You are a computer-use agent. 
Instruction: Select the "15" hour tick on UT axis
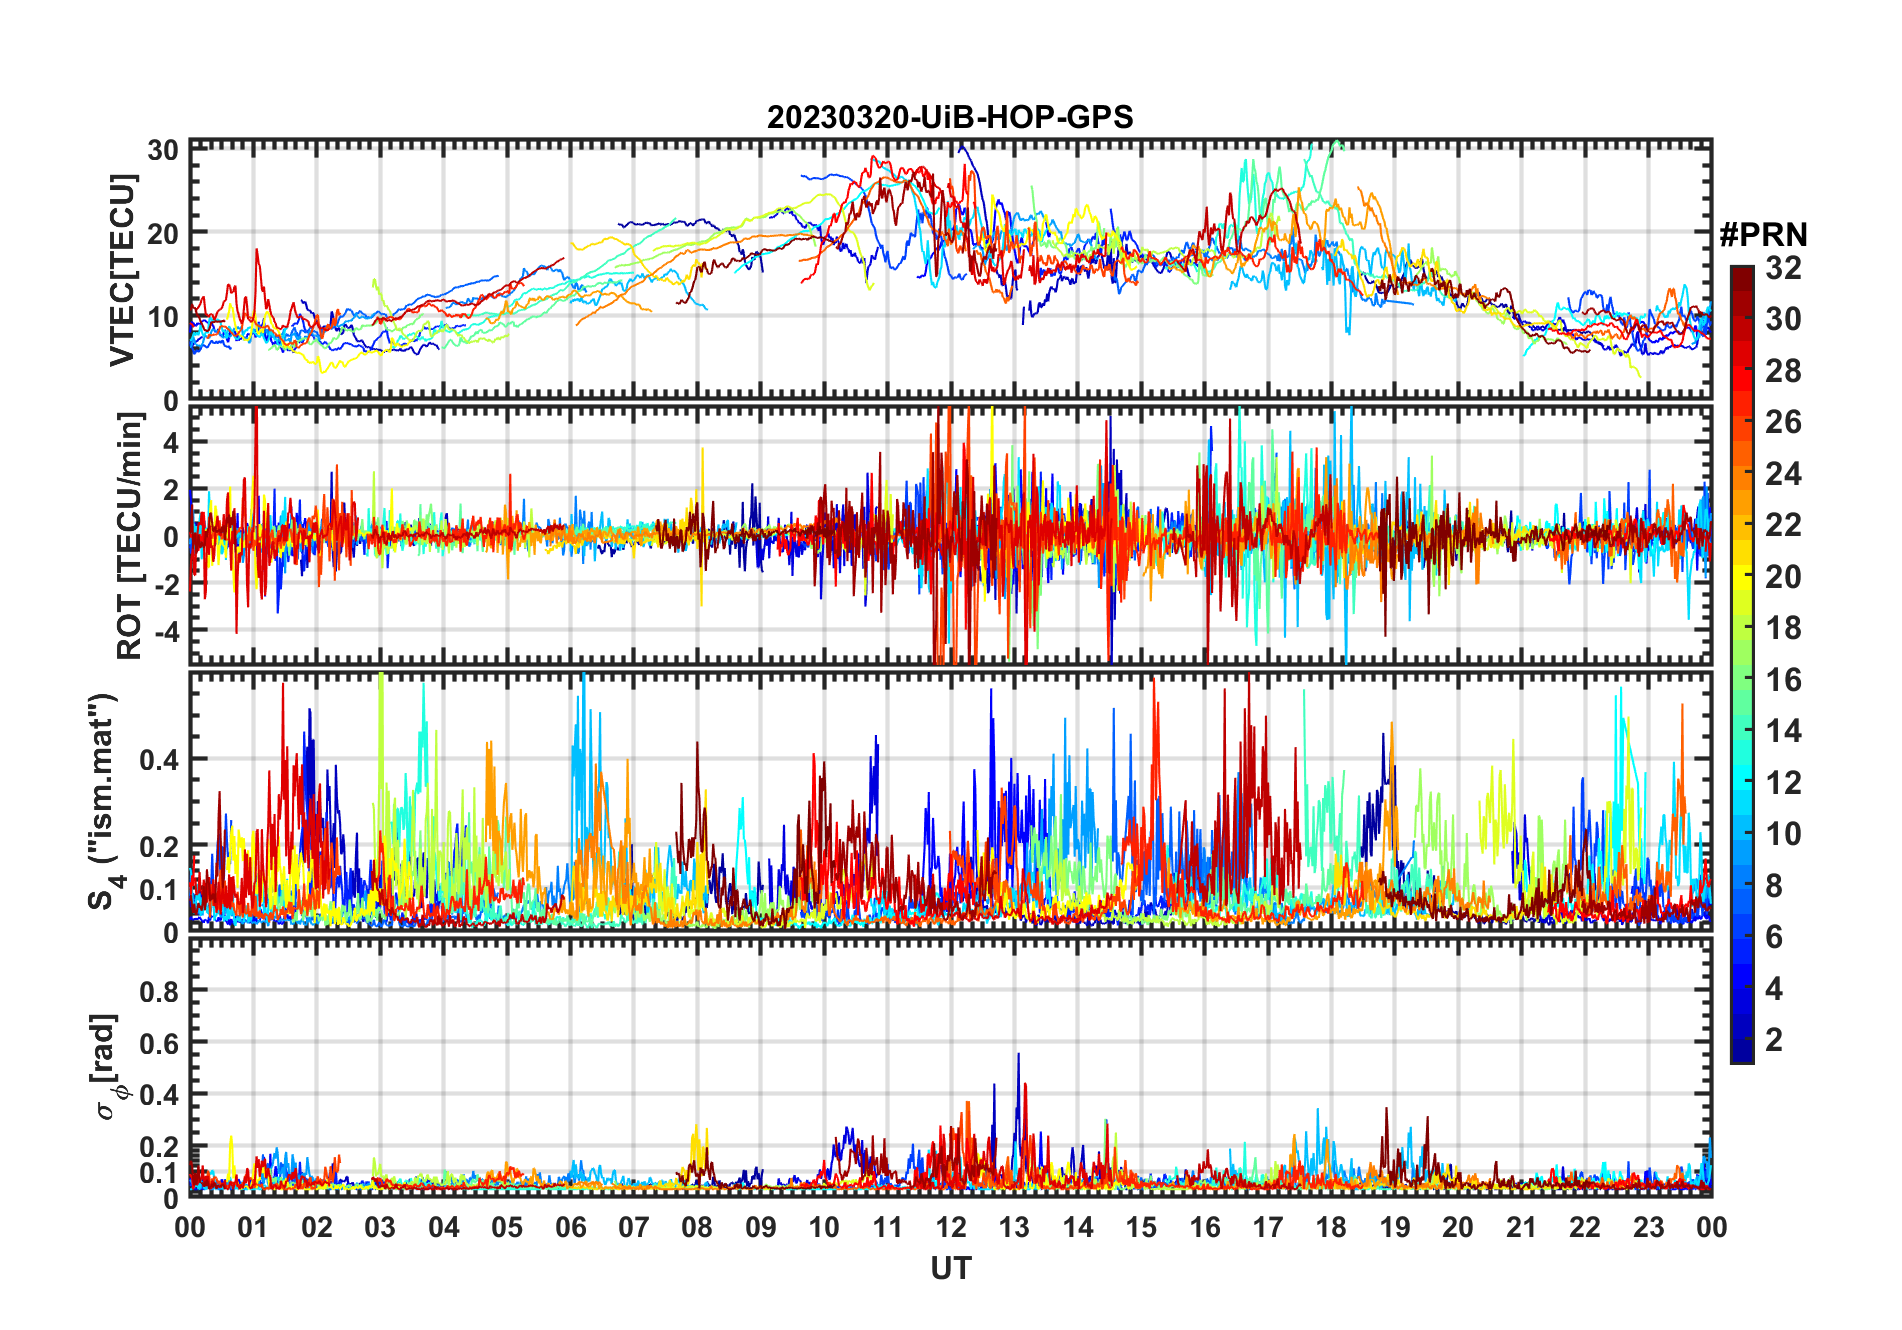coord(1141,1227)
